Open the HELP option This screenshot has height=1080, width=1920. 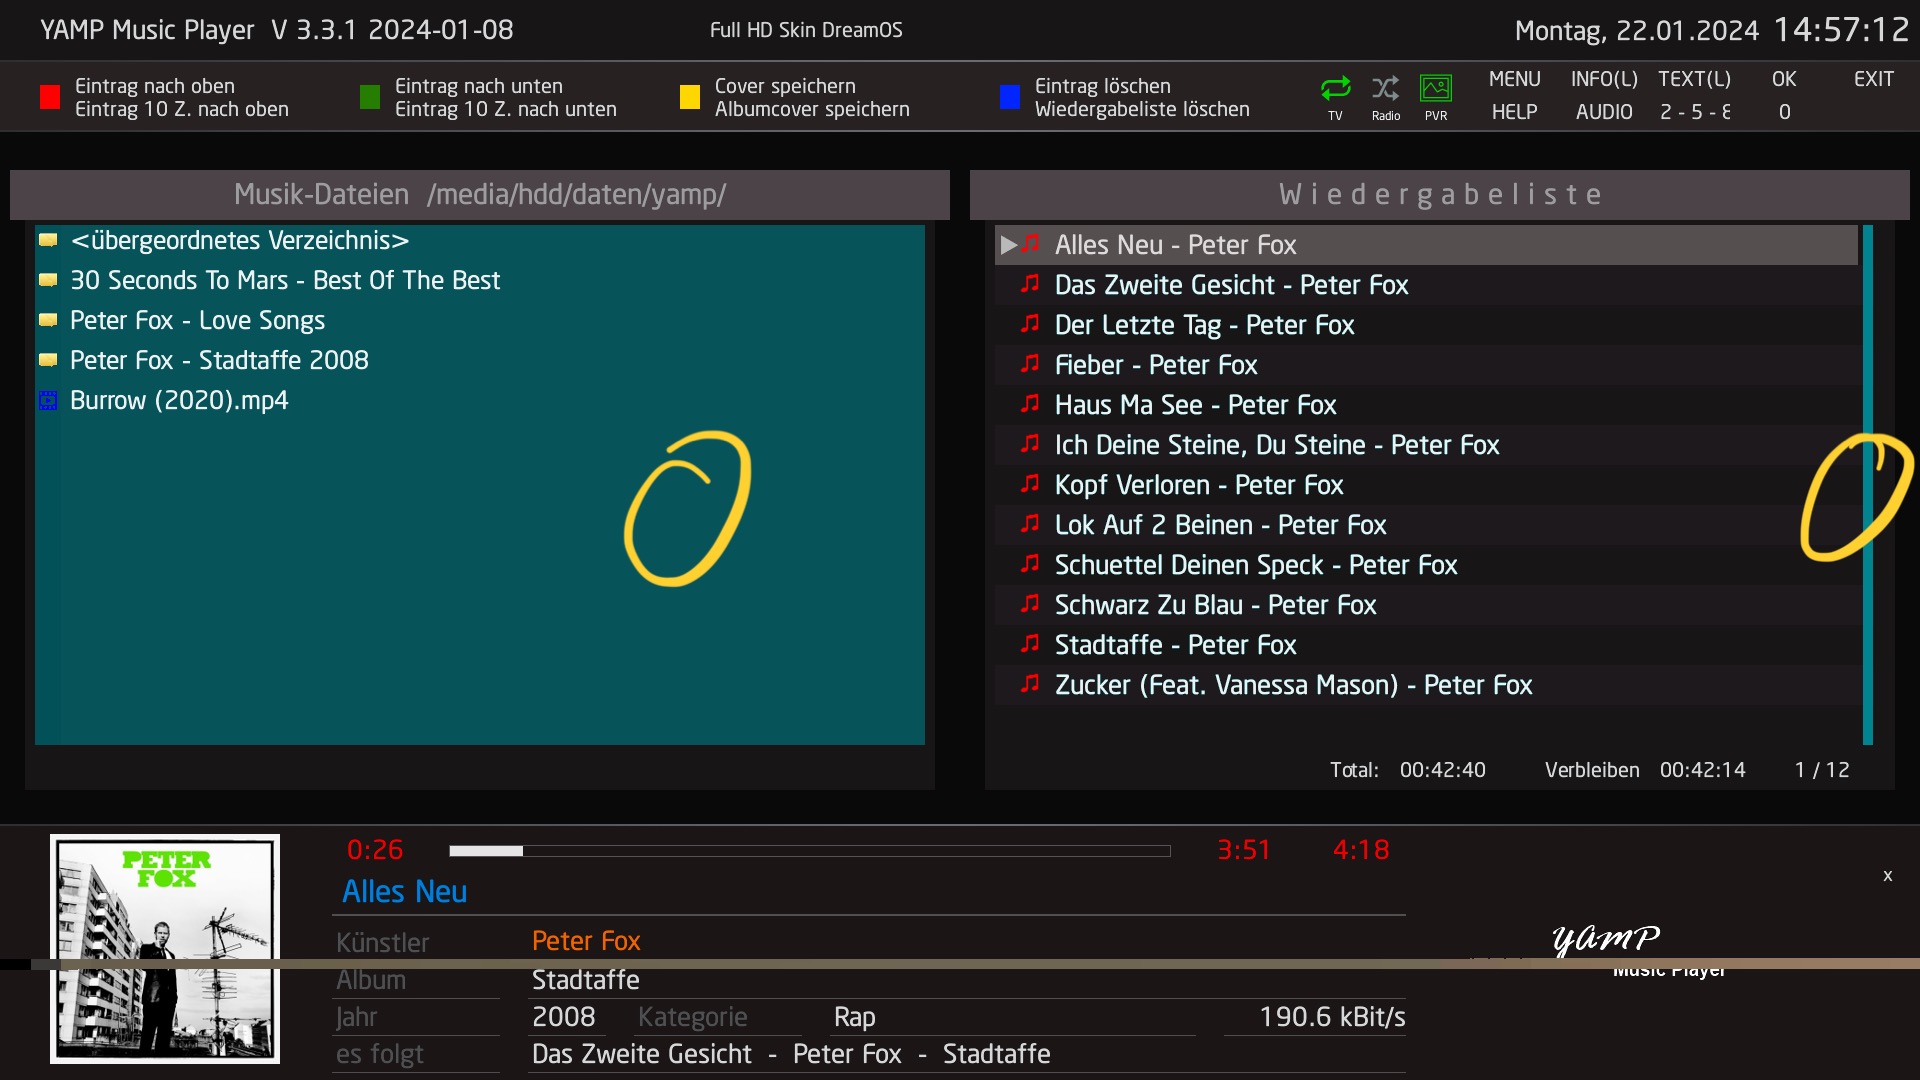pos(1514,112)
